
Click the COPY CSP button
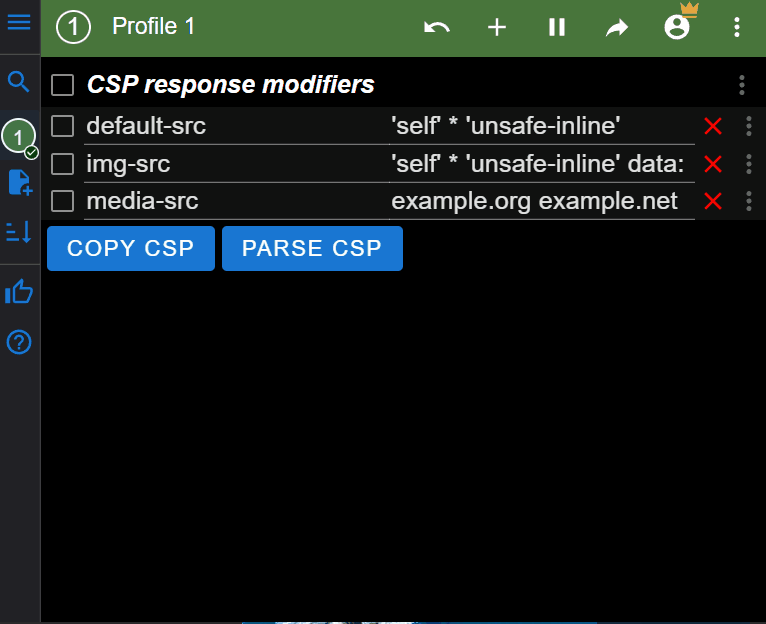point(131,248)
